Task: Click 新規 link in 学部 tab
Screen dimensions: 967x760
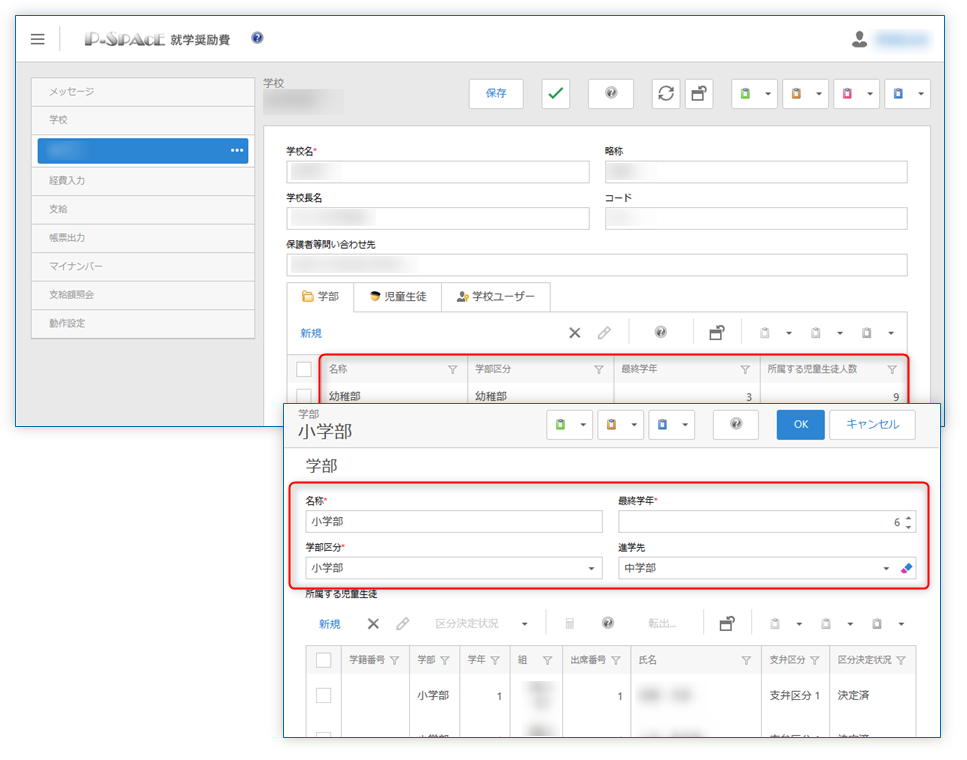Action: [311, 333]
